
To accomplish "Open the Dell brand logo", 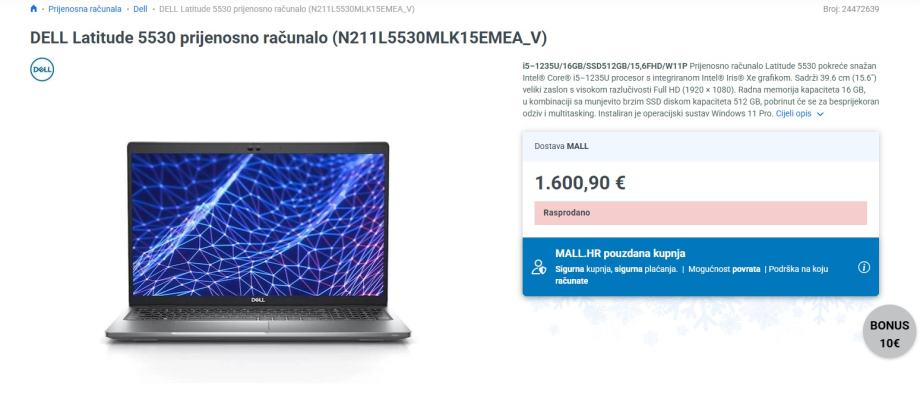I will (42, 69).
